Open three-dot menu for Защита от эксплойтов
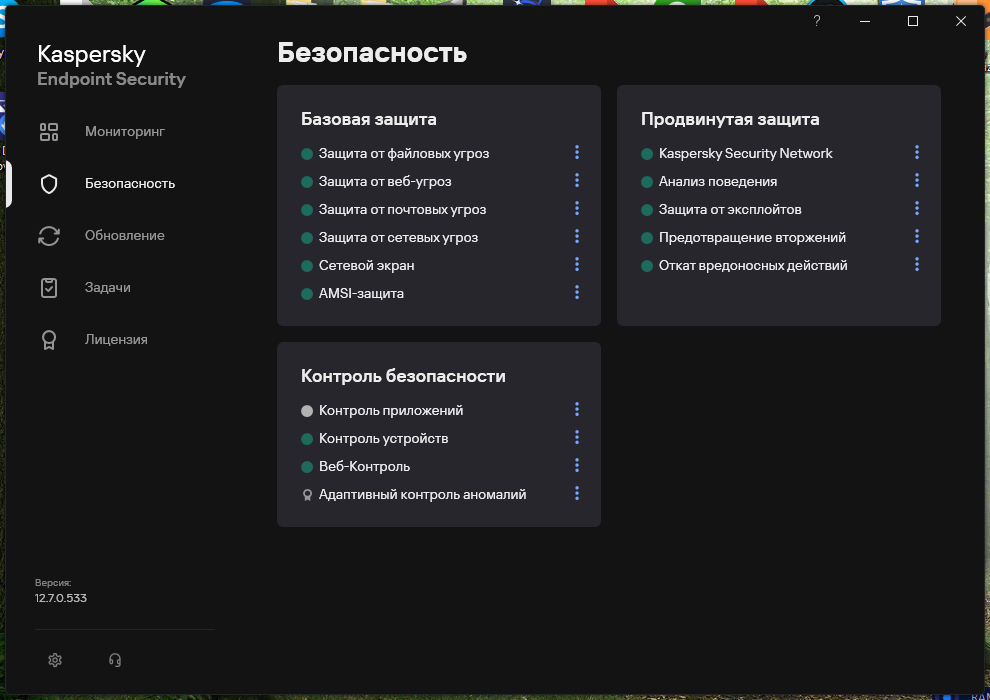990x700 pixels. click(x=917, y=208)
